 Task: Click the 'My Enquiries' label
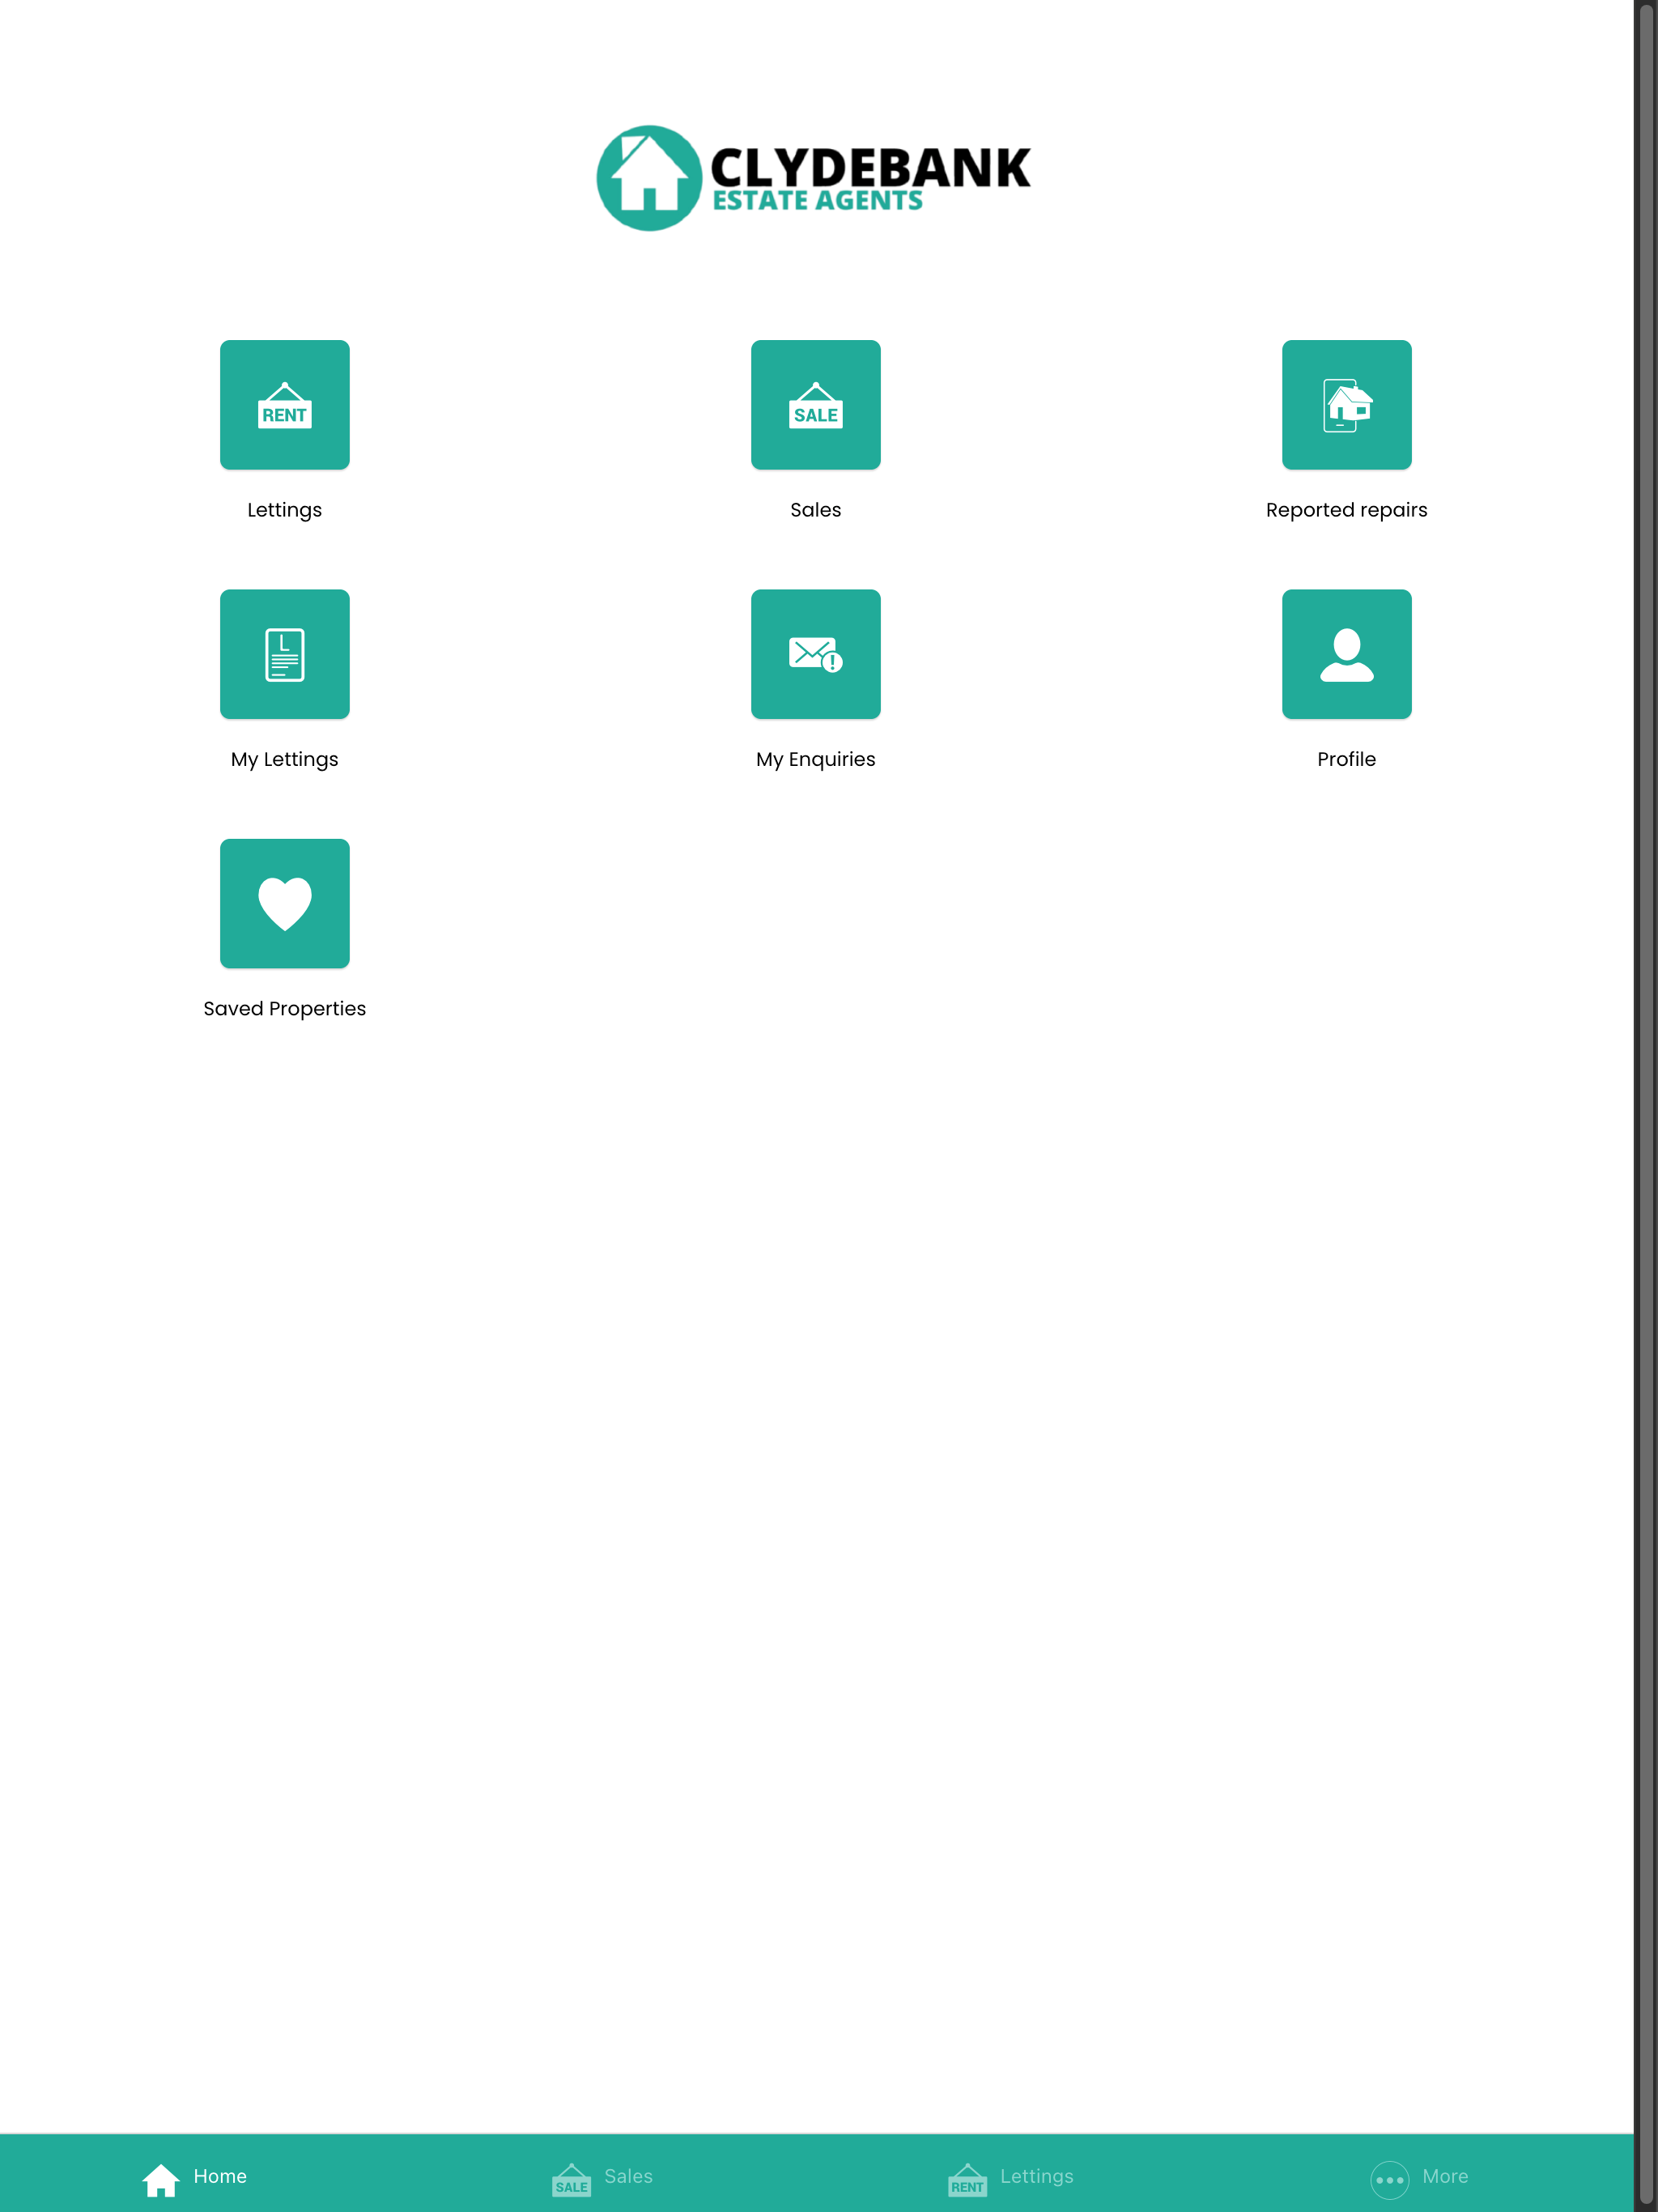tap(816, 760)
